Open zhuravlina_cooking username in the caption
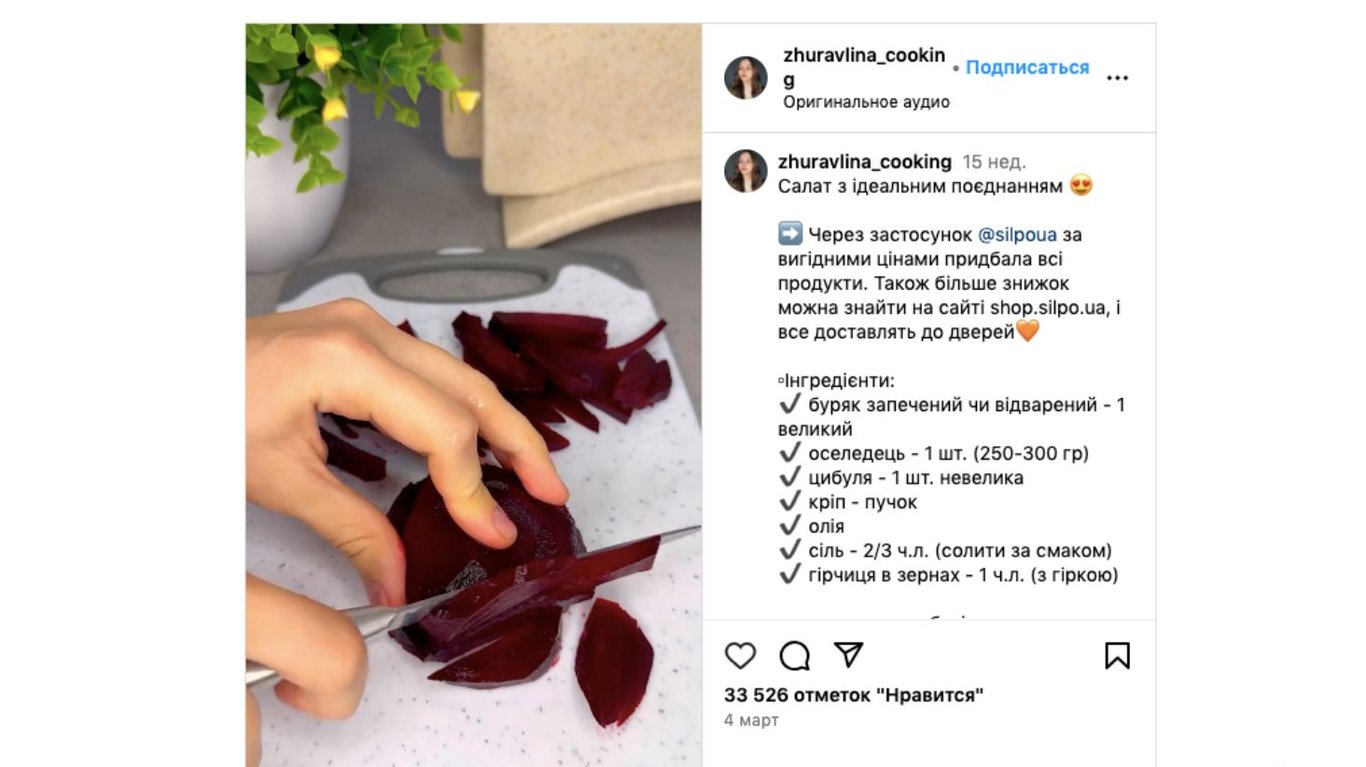 pyautogui.click(x=865, y=162)
